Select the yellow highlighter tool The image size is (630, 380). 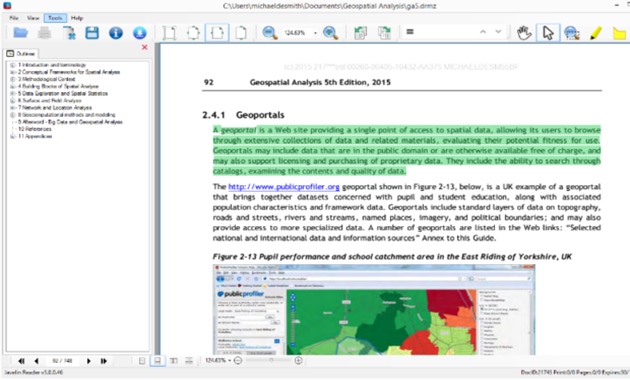pyautogui.click(x=595, y=33)
